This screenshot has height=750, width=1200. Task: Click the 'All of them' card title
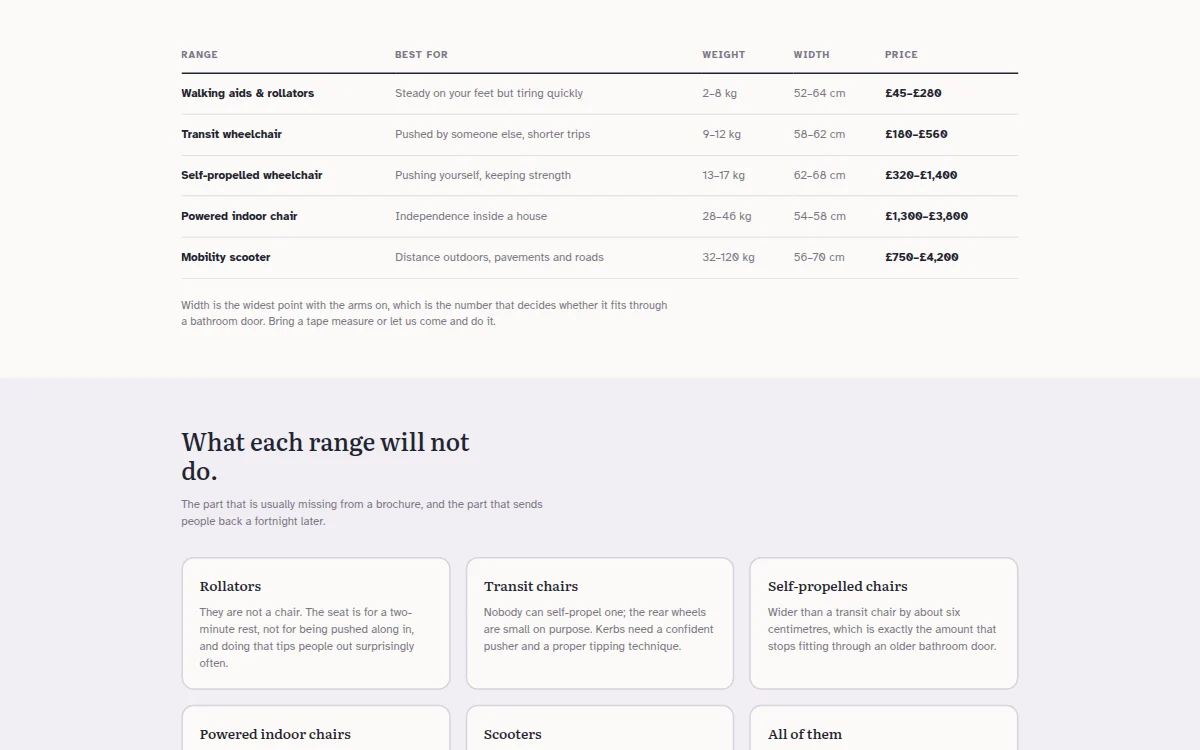click(x=805, y=734)
